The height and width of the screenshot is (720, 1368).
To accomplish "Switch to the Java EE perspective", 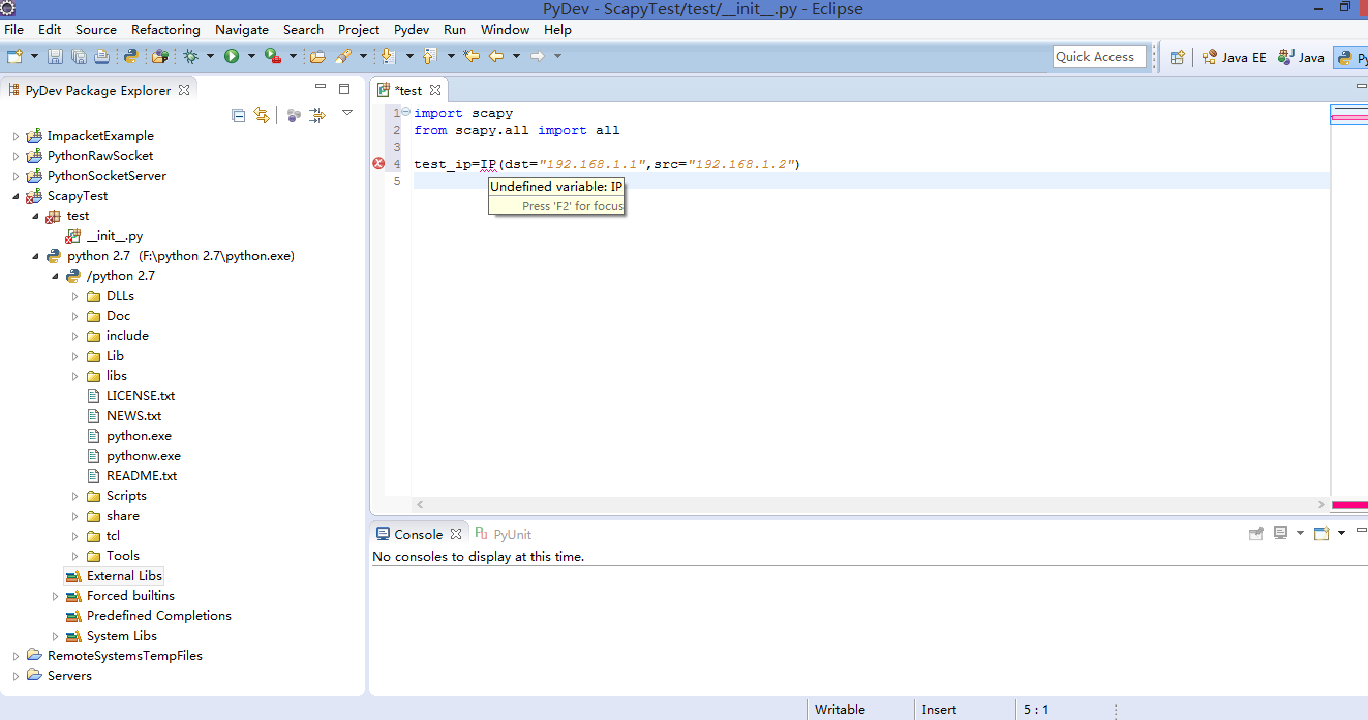I will [1235, 57].
